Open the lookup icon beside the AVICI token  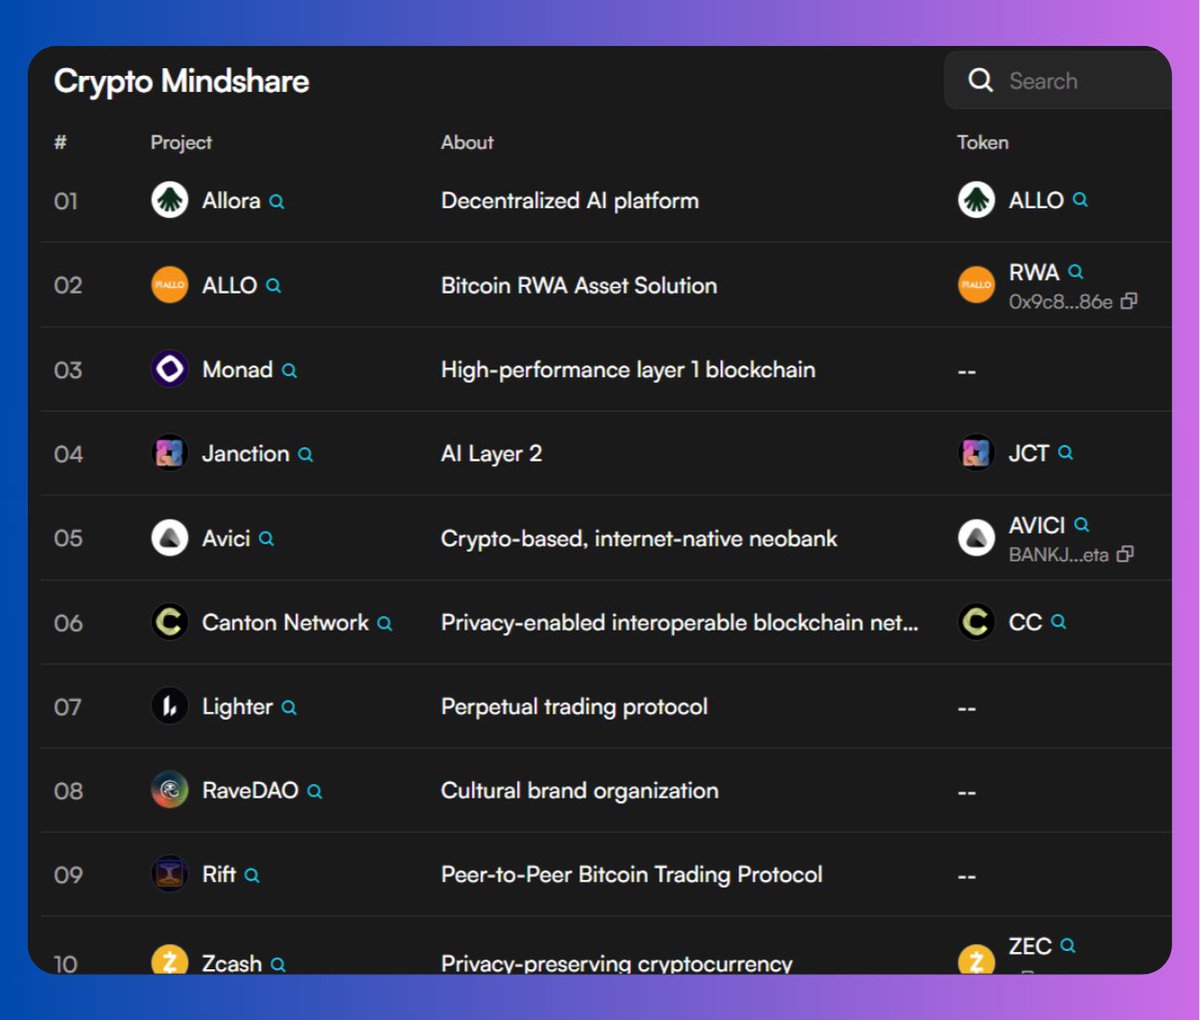point(1081,524)
